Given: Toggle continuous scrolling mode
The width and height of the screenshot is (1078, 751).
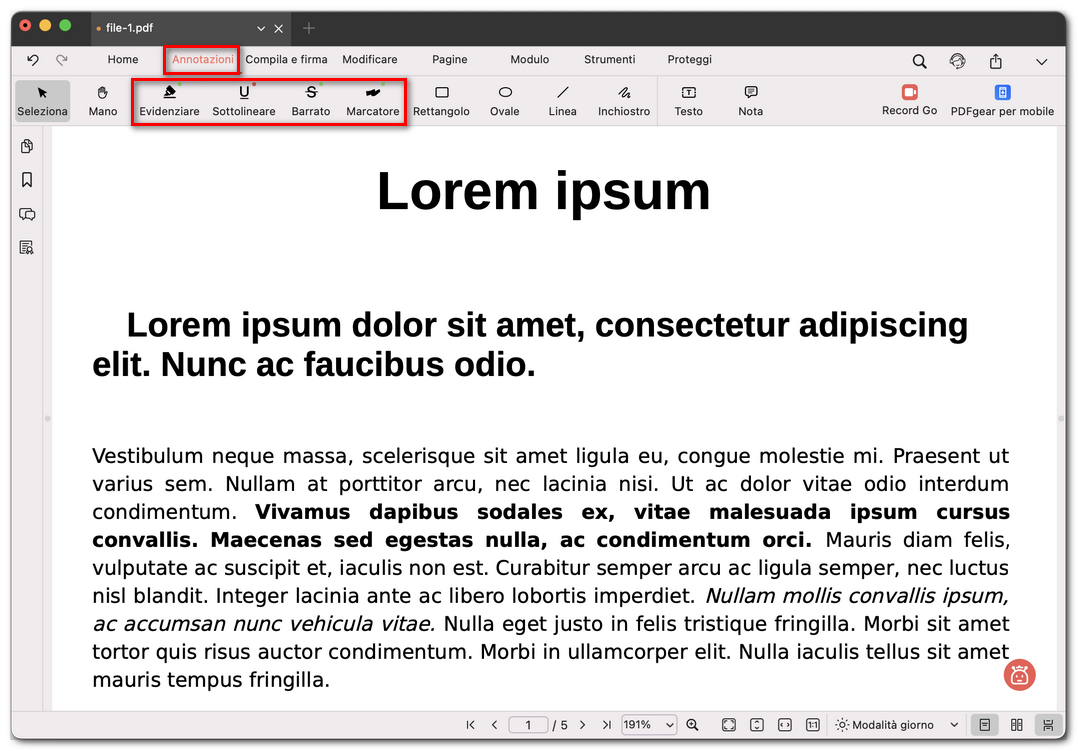Looking at the screenshot, I should (1048, 725).
